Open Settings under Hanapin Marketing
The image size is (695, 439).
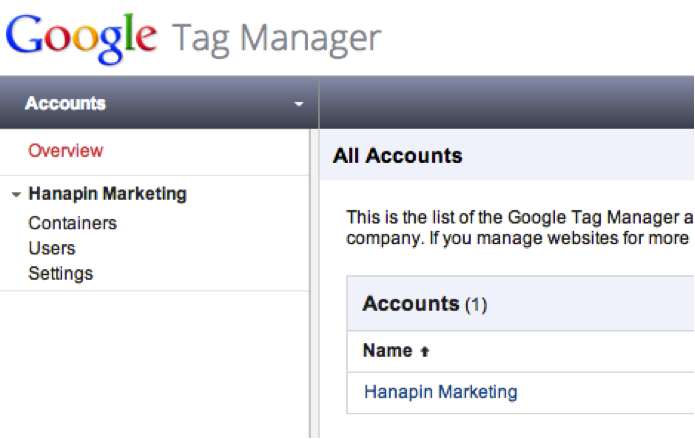pyautogui.click(x=61, y=274)
